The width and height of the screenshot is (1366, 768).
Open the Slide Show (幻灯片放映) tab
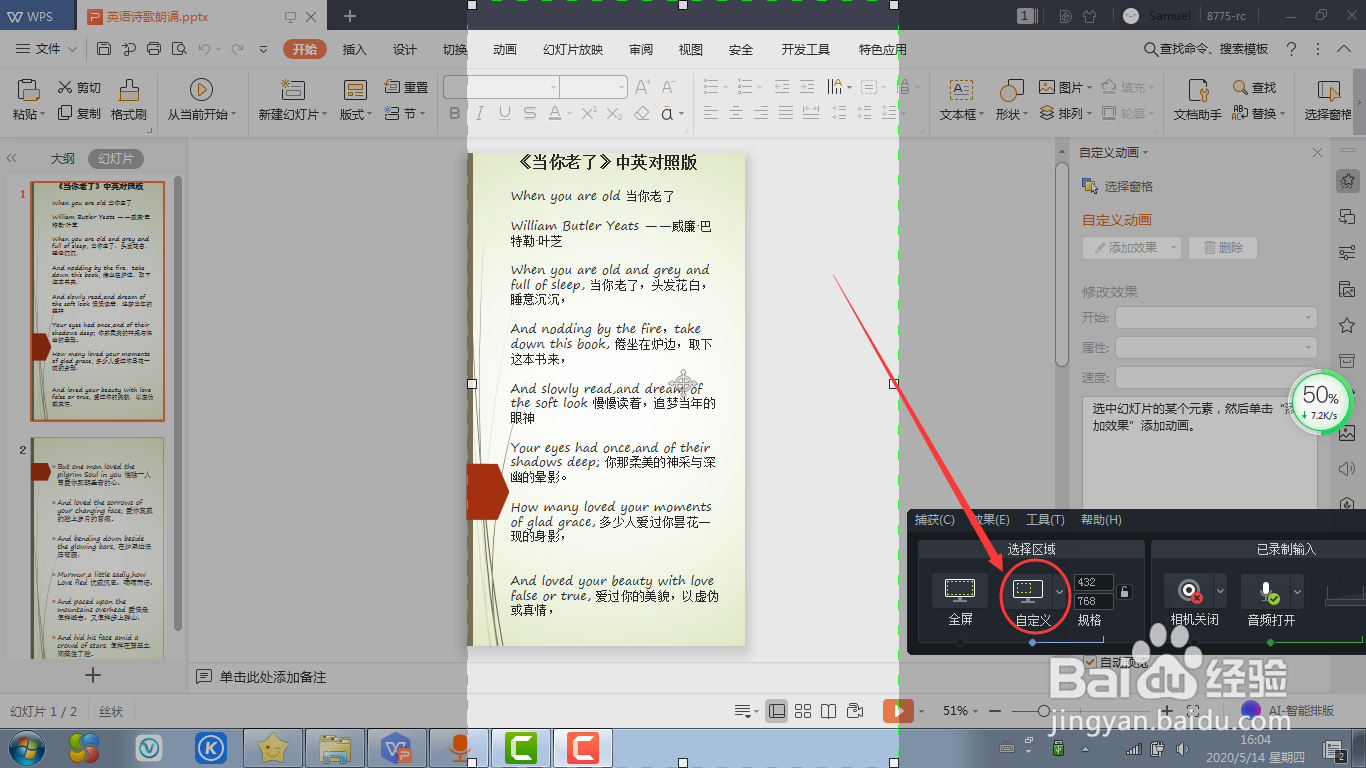click(x=573, y=49)
